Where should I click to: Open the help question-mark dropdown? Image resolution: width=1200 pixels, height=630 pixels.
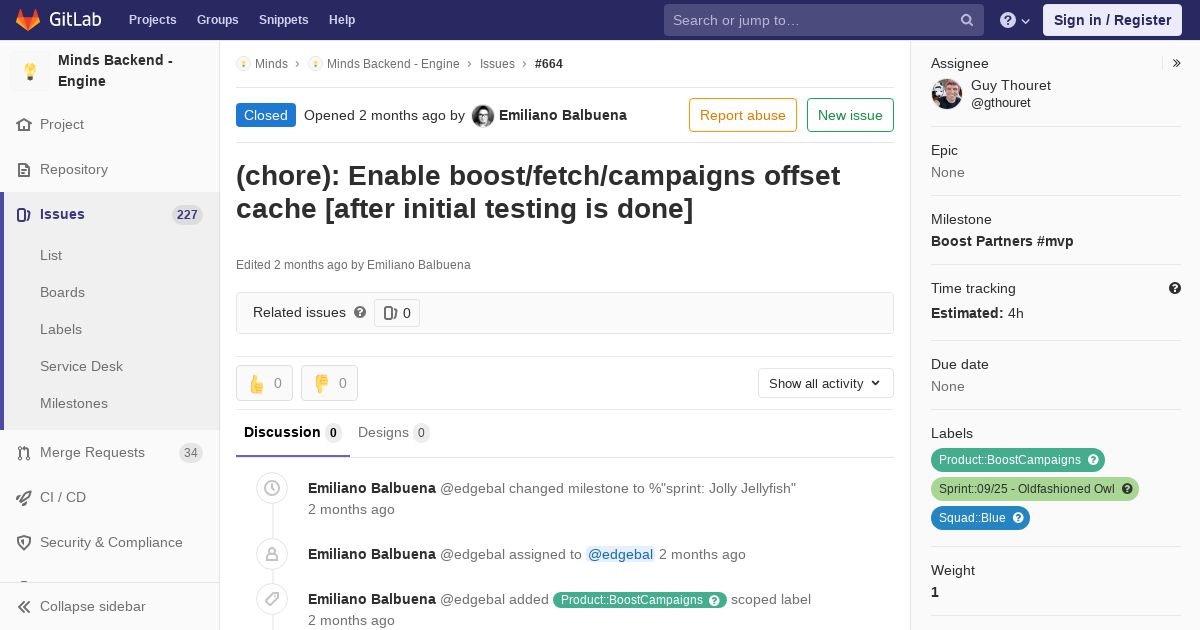1014,20
